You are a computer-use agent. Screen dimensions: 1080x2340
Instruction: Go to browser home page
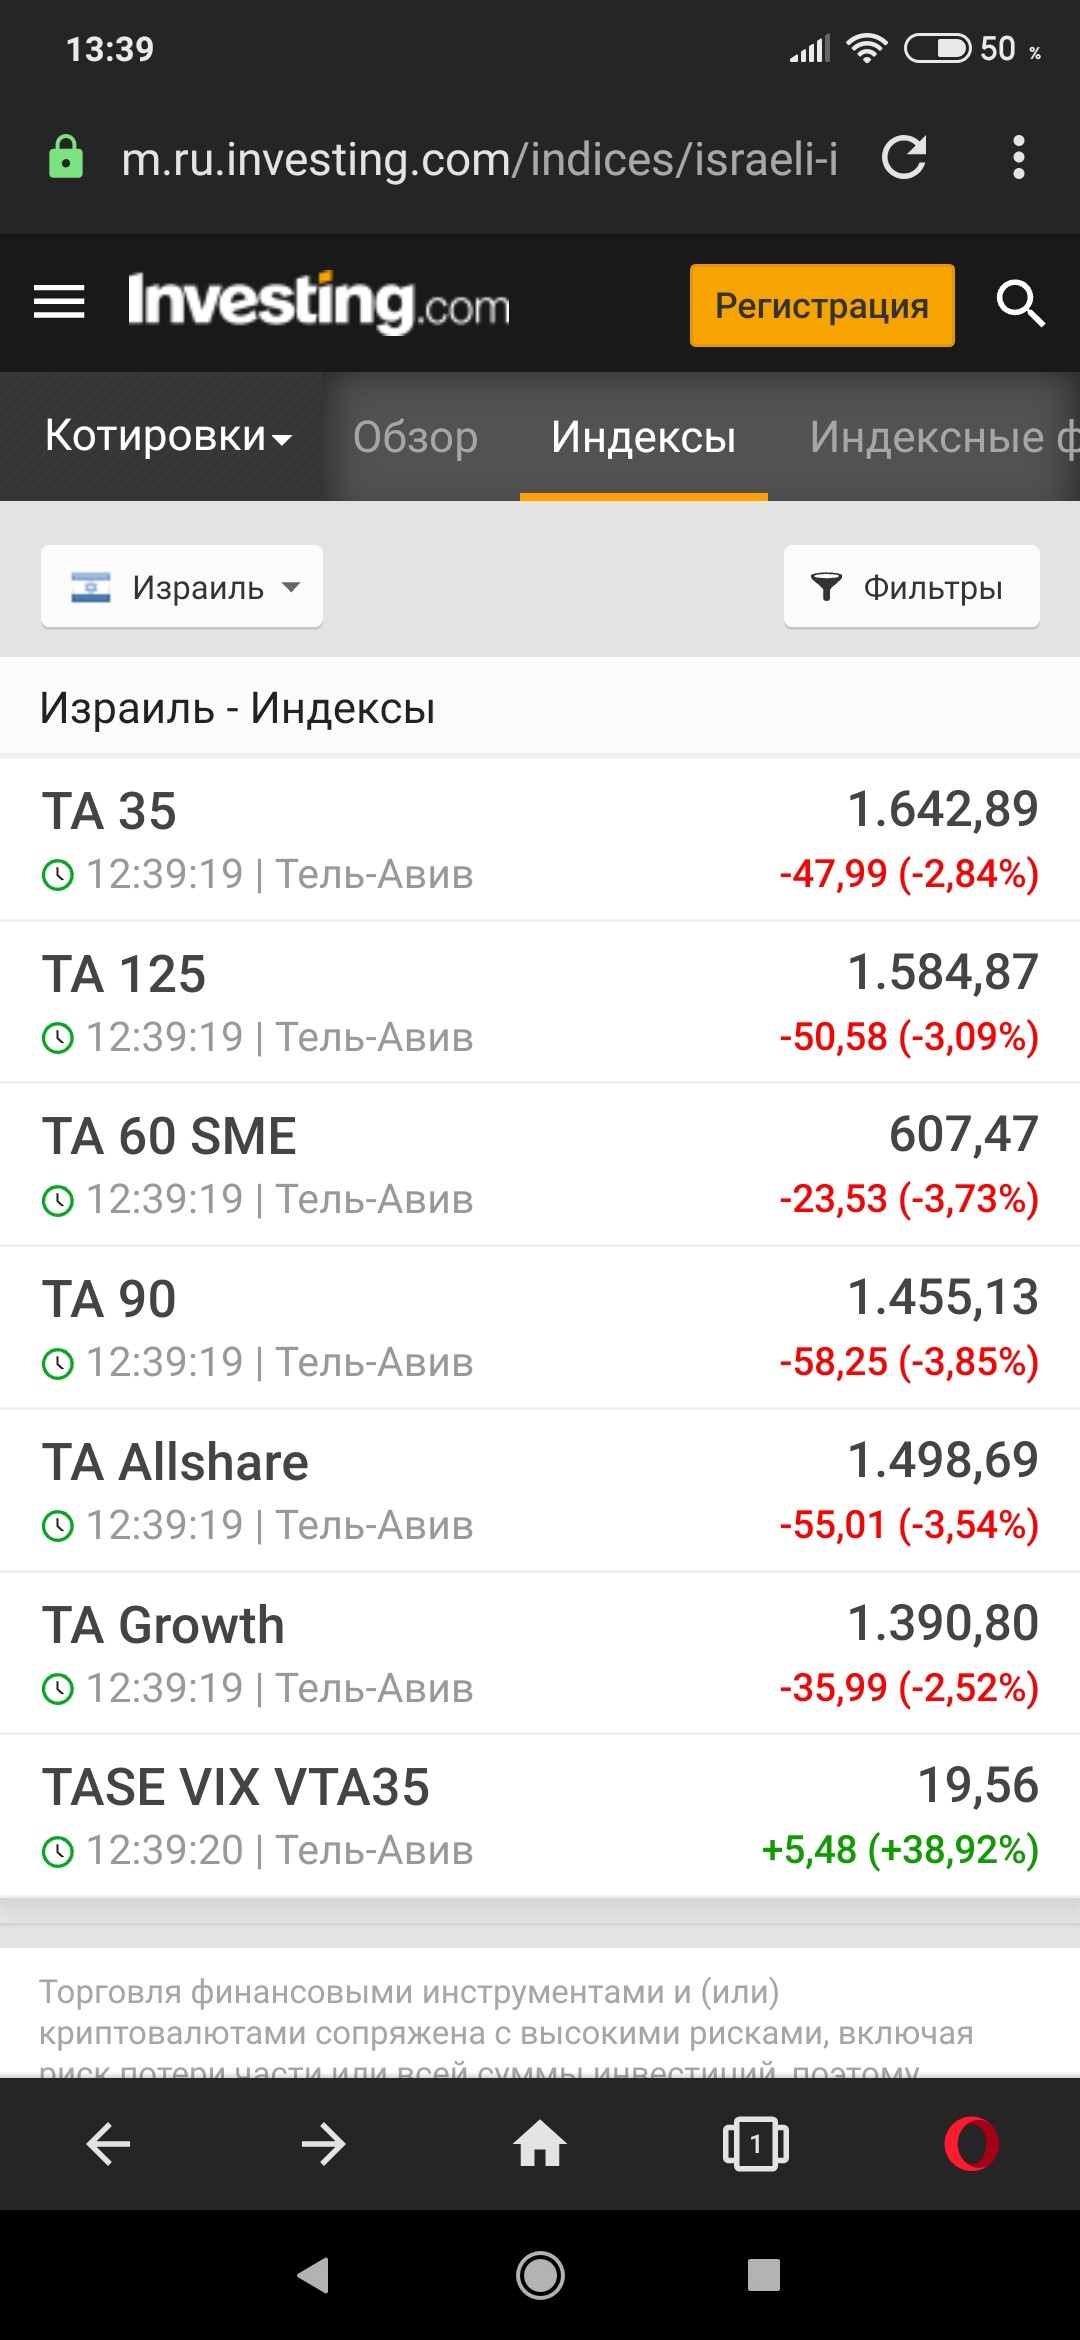coord(540,2144)
